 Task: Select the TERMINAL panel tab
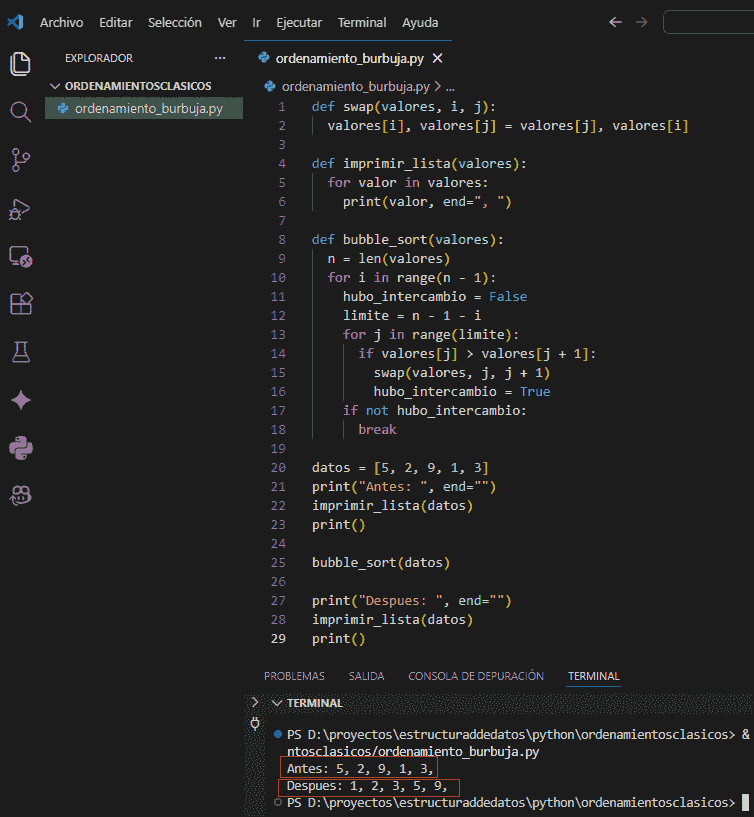coord(594,676)
